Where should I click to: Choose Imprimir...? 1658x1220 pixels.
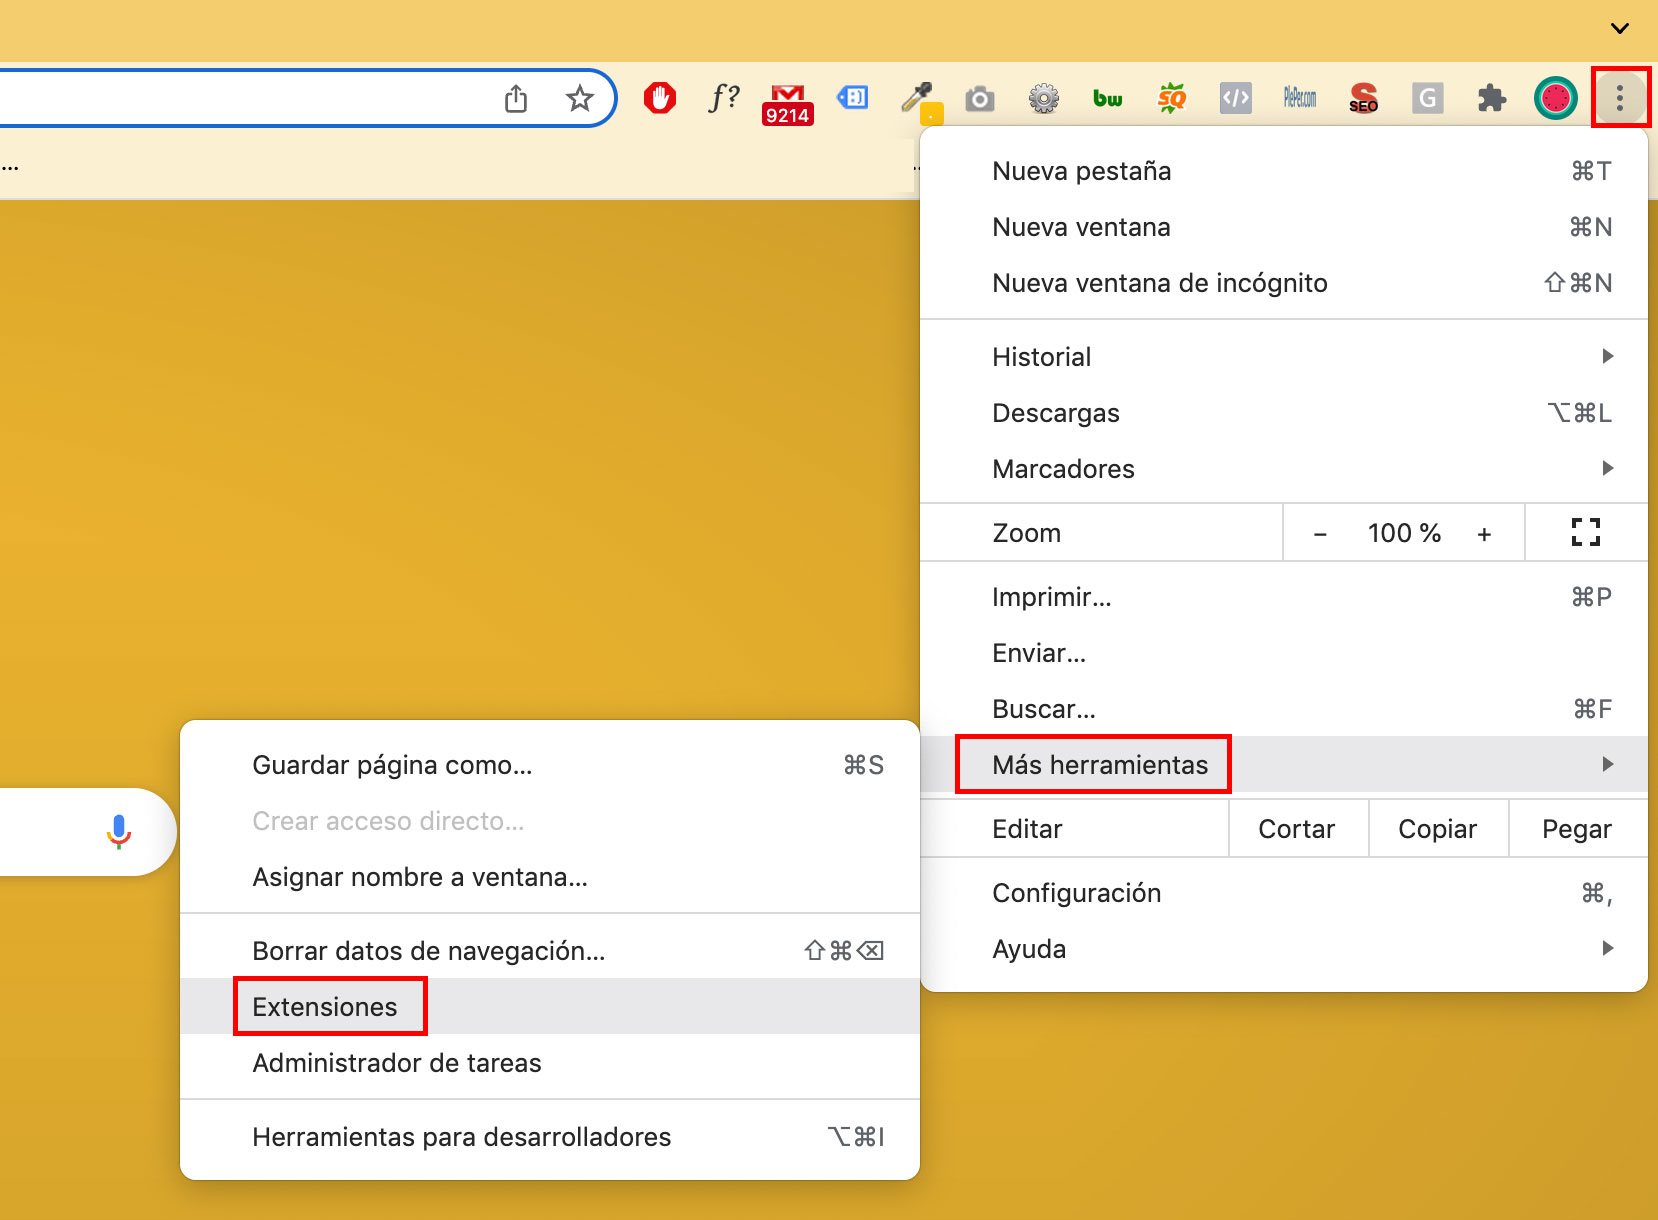click(1283, 597)
